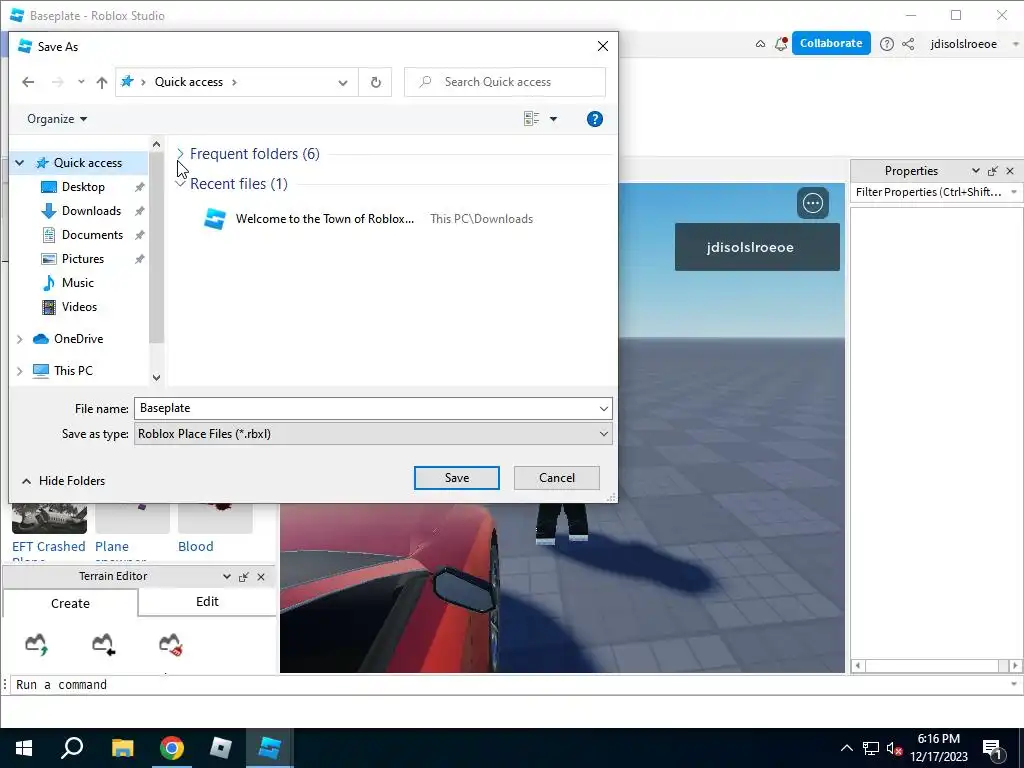Open Roblox Studio help icon
This screenshot has height=768, width=1024.
pos(886,44)
